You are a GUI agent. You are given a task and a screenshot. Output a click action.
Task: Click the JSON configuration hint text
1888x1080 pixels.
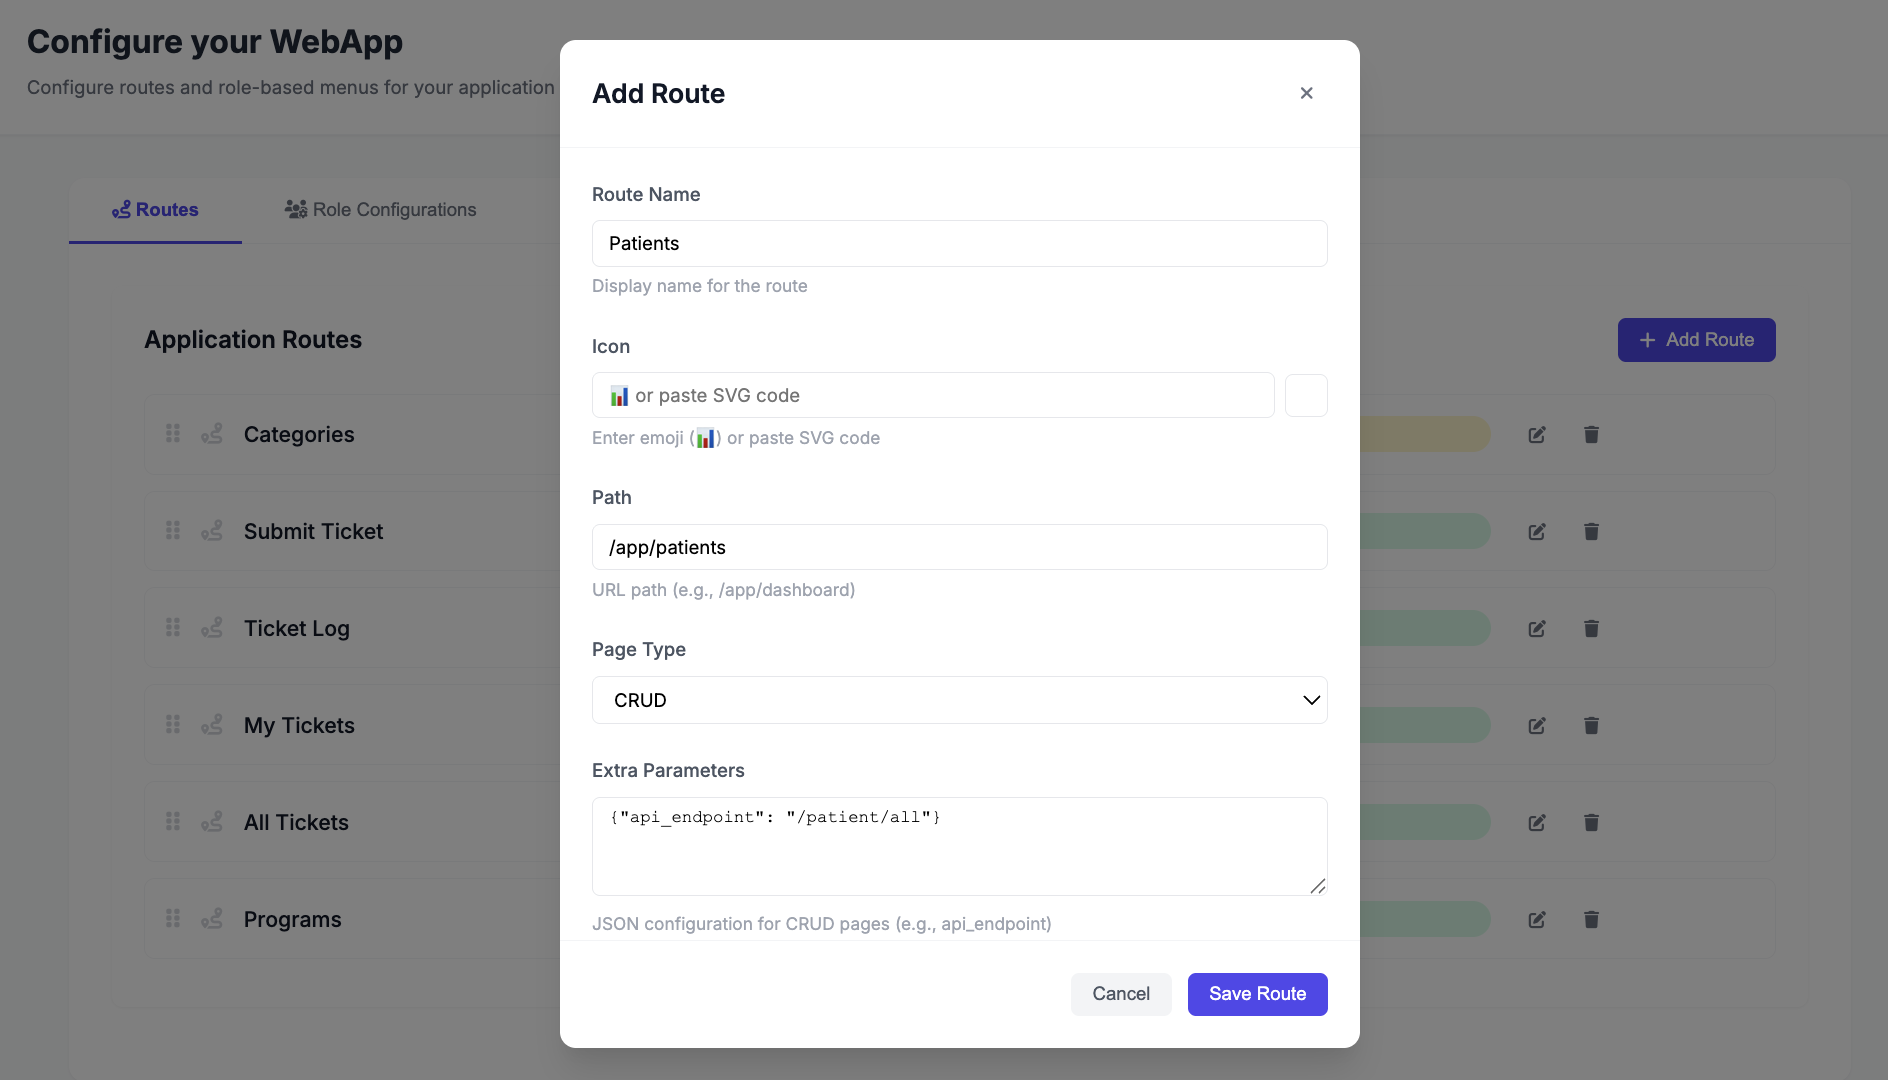pyautogui.click(x=822, y=924)
